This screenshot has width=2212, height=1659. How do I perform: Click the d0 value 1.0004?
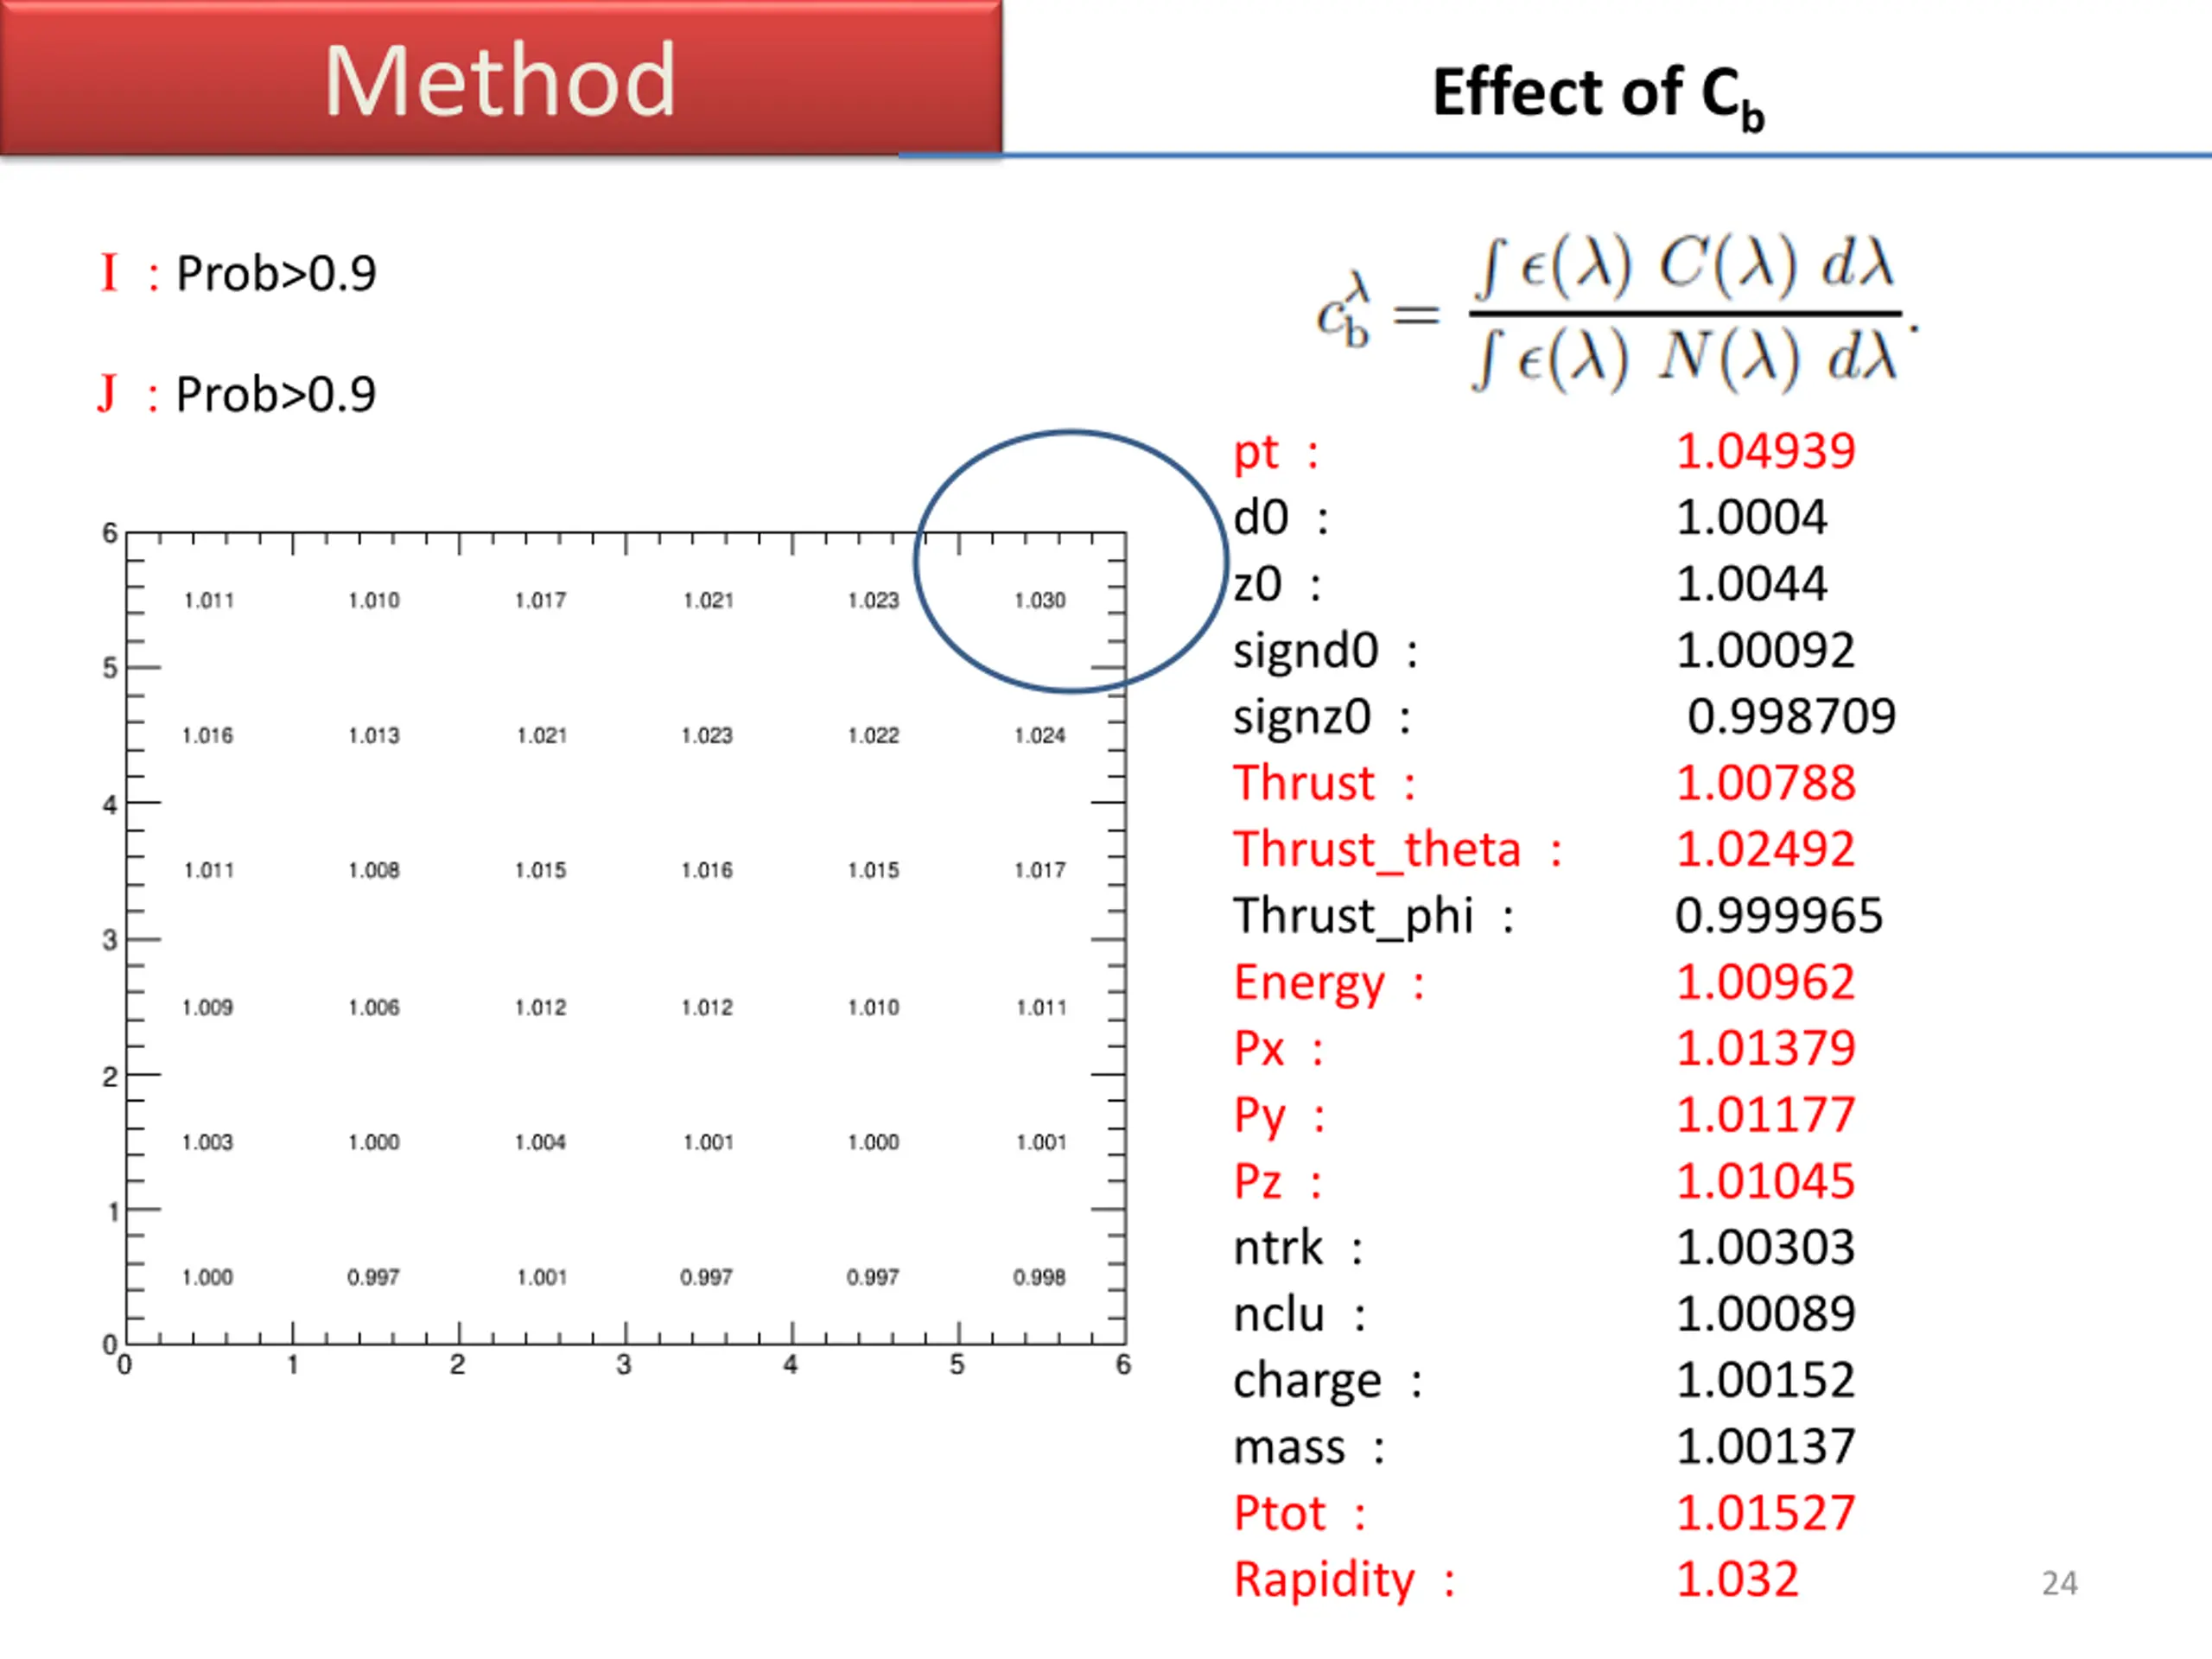click(x=1751, y=518)
